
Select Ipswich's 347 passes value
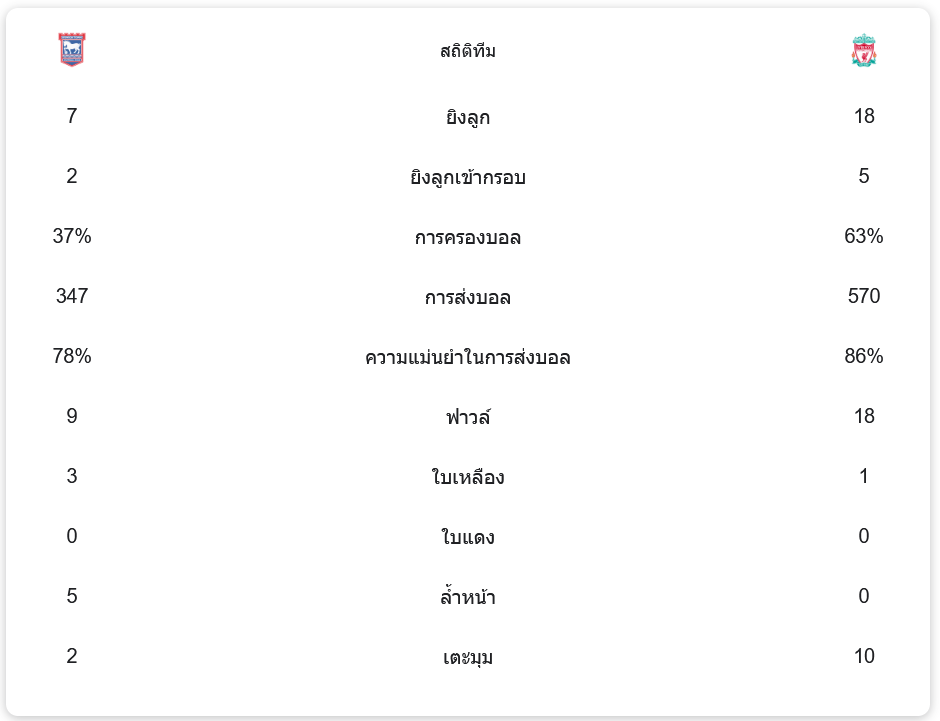(x=72, y=296)
